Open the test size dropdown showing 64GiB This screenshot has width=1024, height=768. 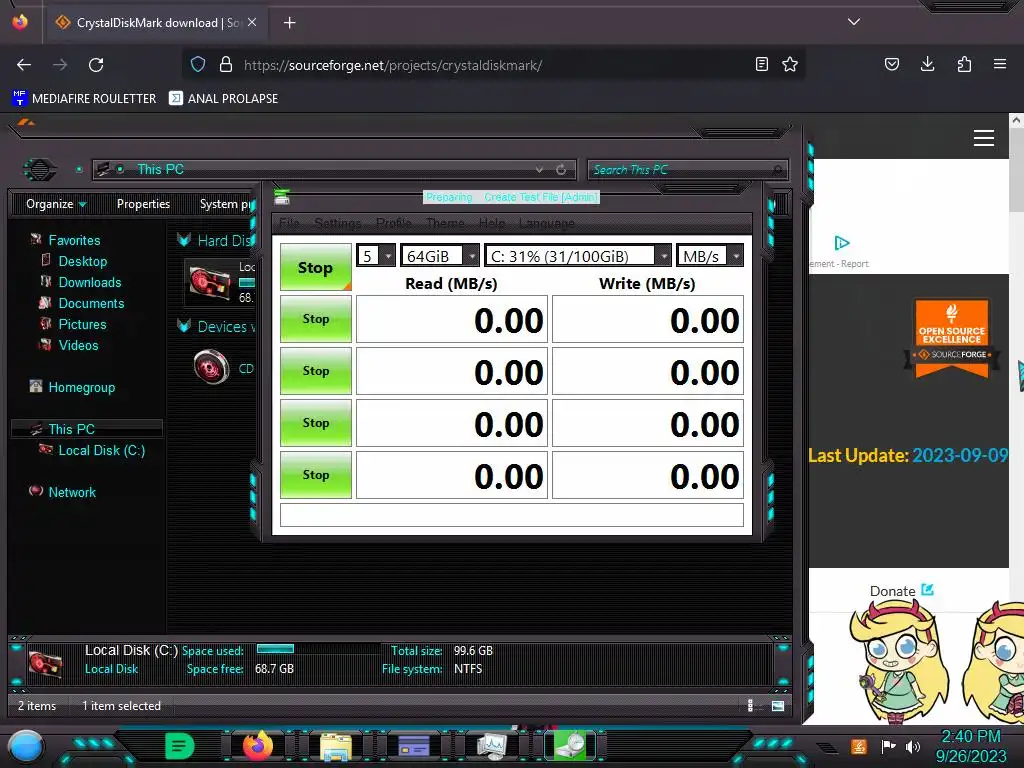point(440,255)
